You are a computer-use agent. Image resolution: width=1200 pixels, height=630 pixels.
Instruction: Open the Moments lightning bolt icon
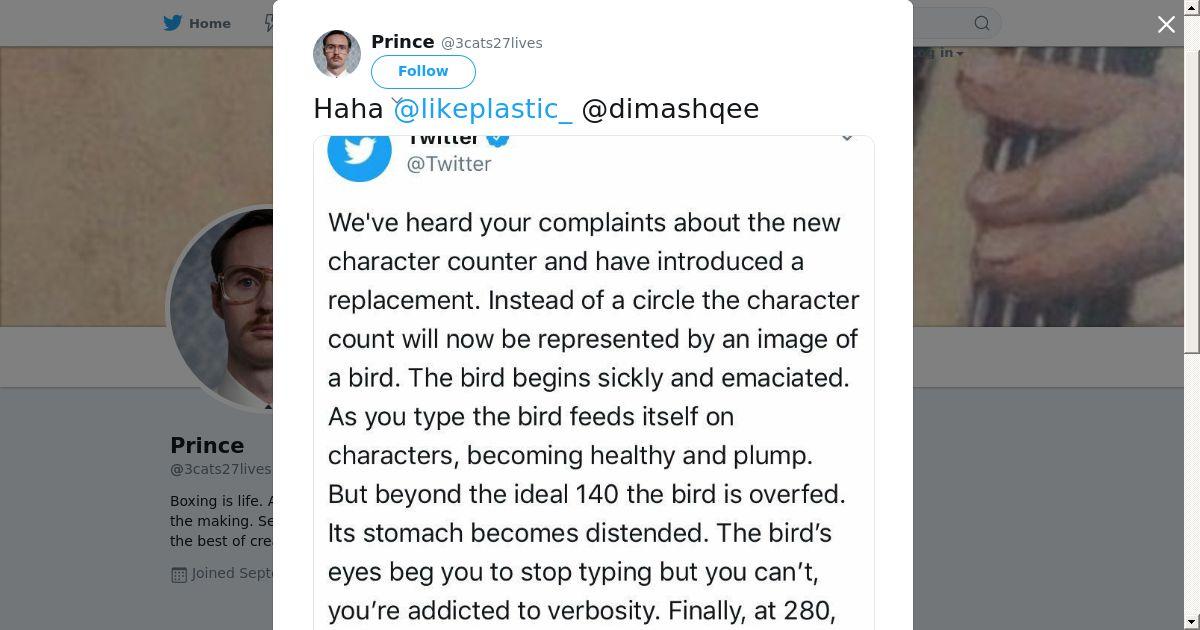(x=269, y=23)
